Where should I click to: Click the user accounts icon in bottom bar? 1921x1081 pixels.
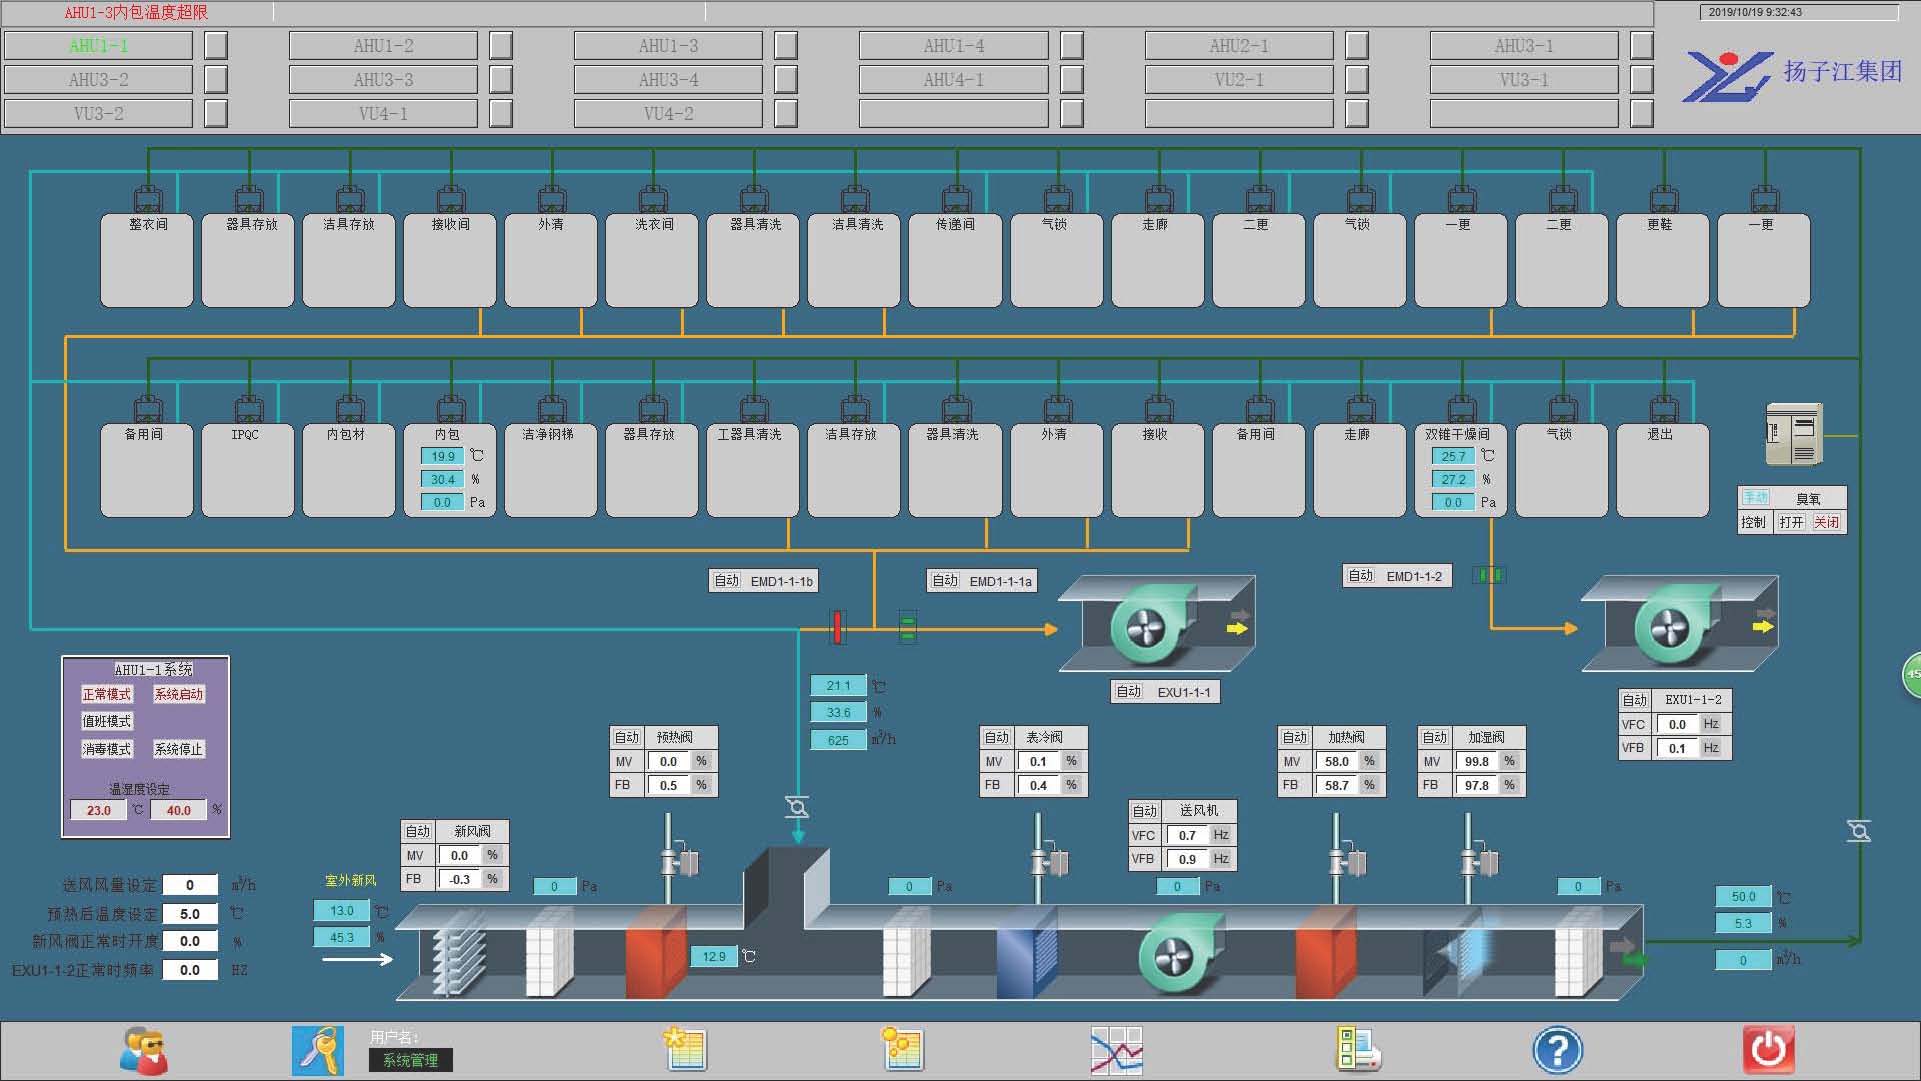144,1051
